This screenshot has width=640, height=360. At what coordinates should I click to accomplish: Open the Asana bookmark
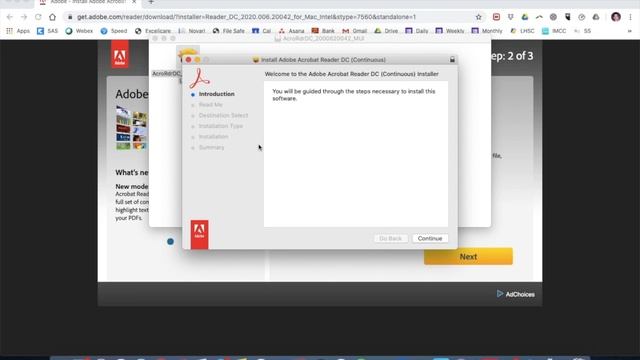click(x=291, y=31)
